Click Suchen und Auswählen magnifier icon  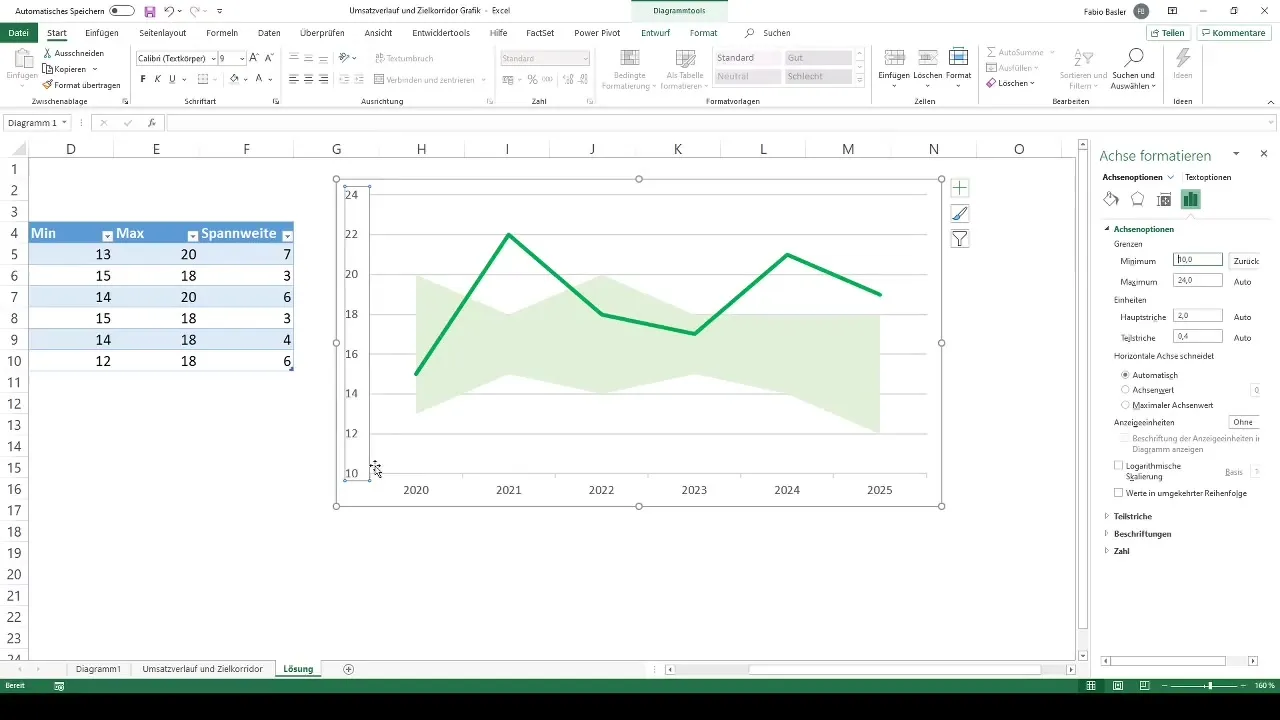tap(1134, 56)
